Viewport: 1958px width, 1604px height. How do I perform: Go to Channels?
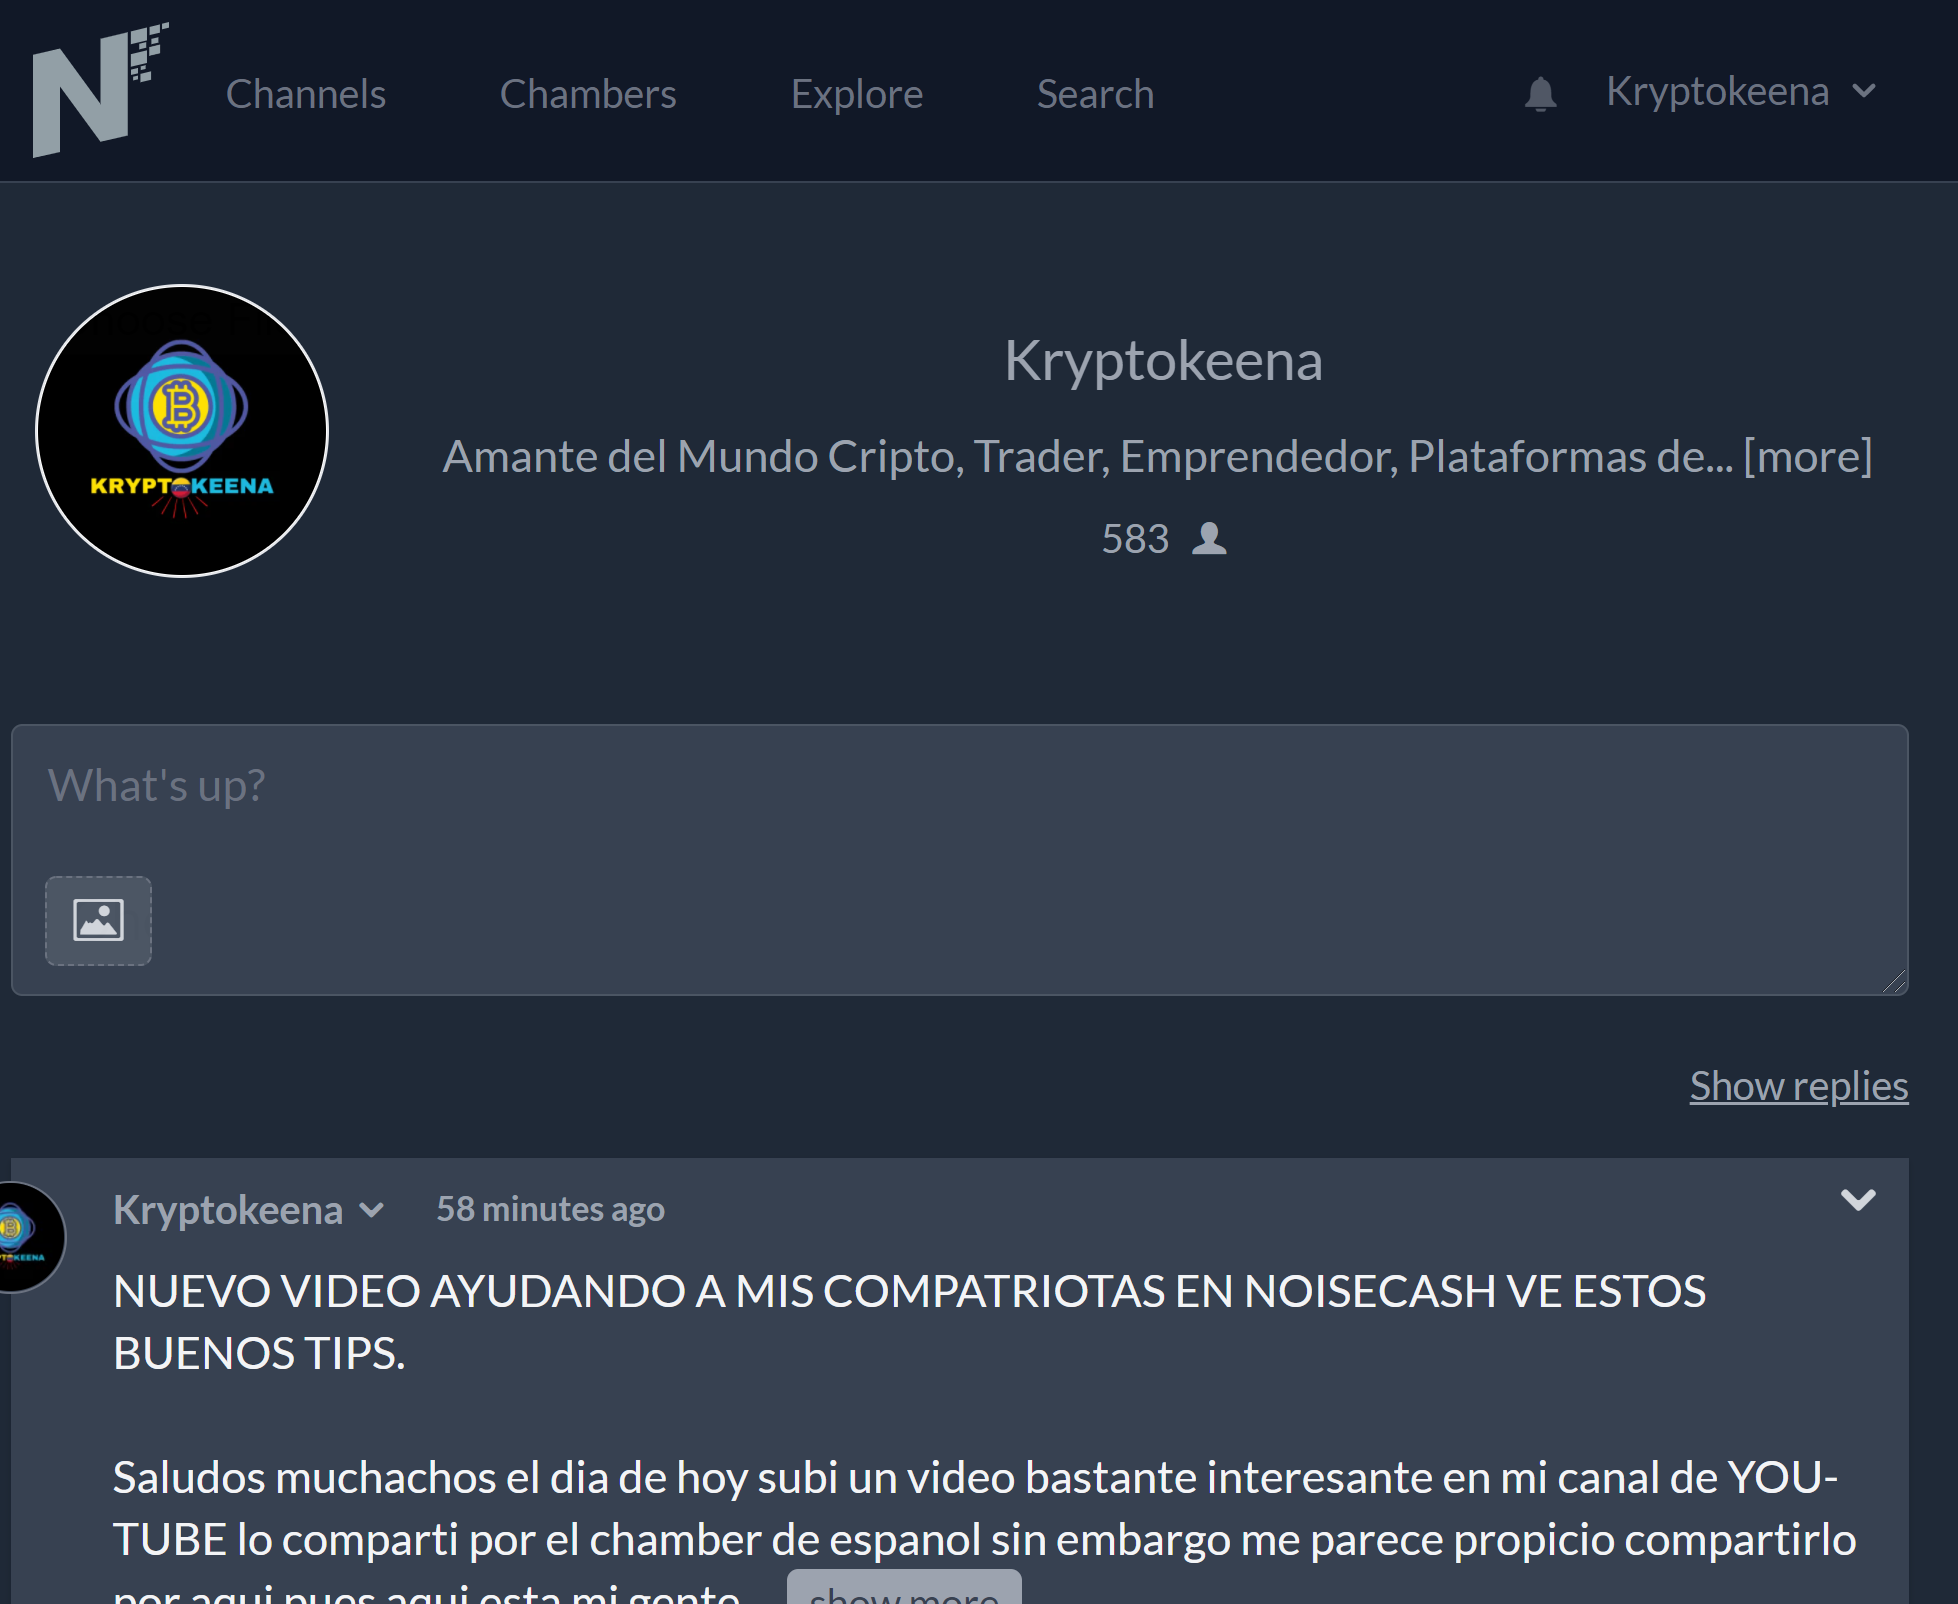(306, 94)
